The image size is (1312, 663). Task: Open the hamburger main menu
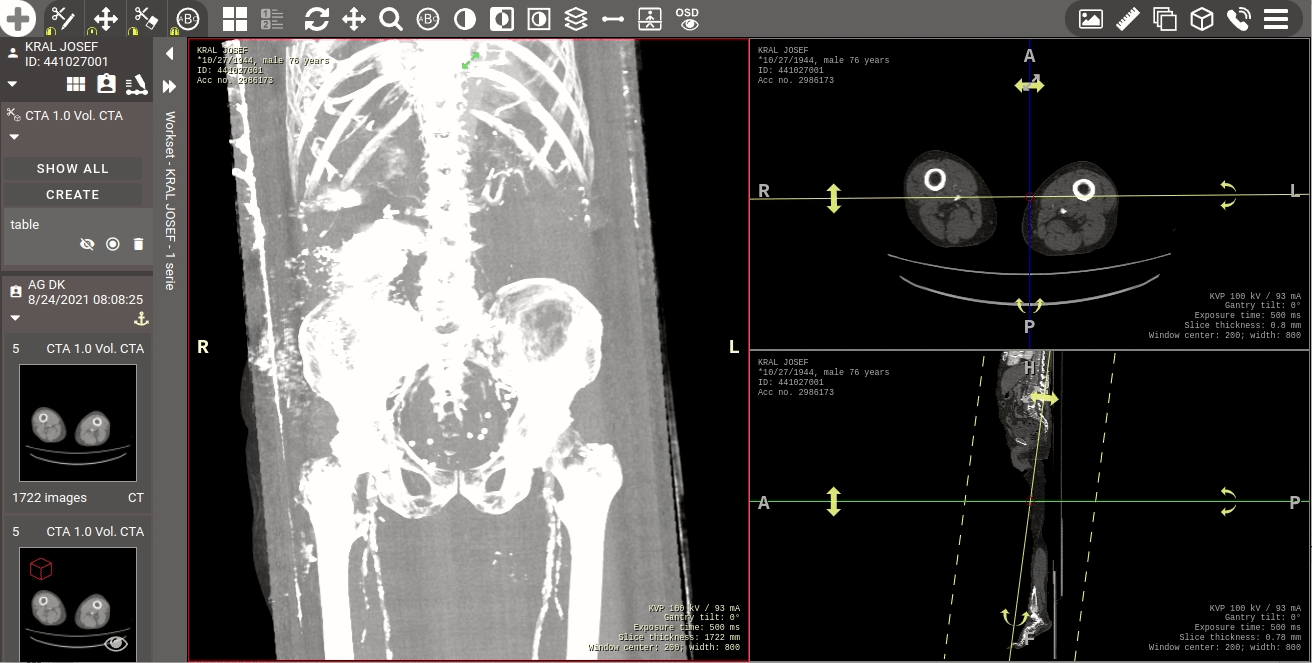click(x=1275, y=19)
